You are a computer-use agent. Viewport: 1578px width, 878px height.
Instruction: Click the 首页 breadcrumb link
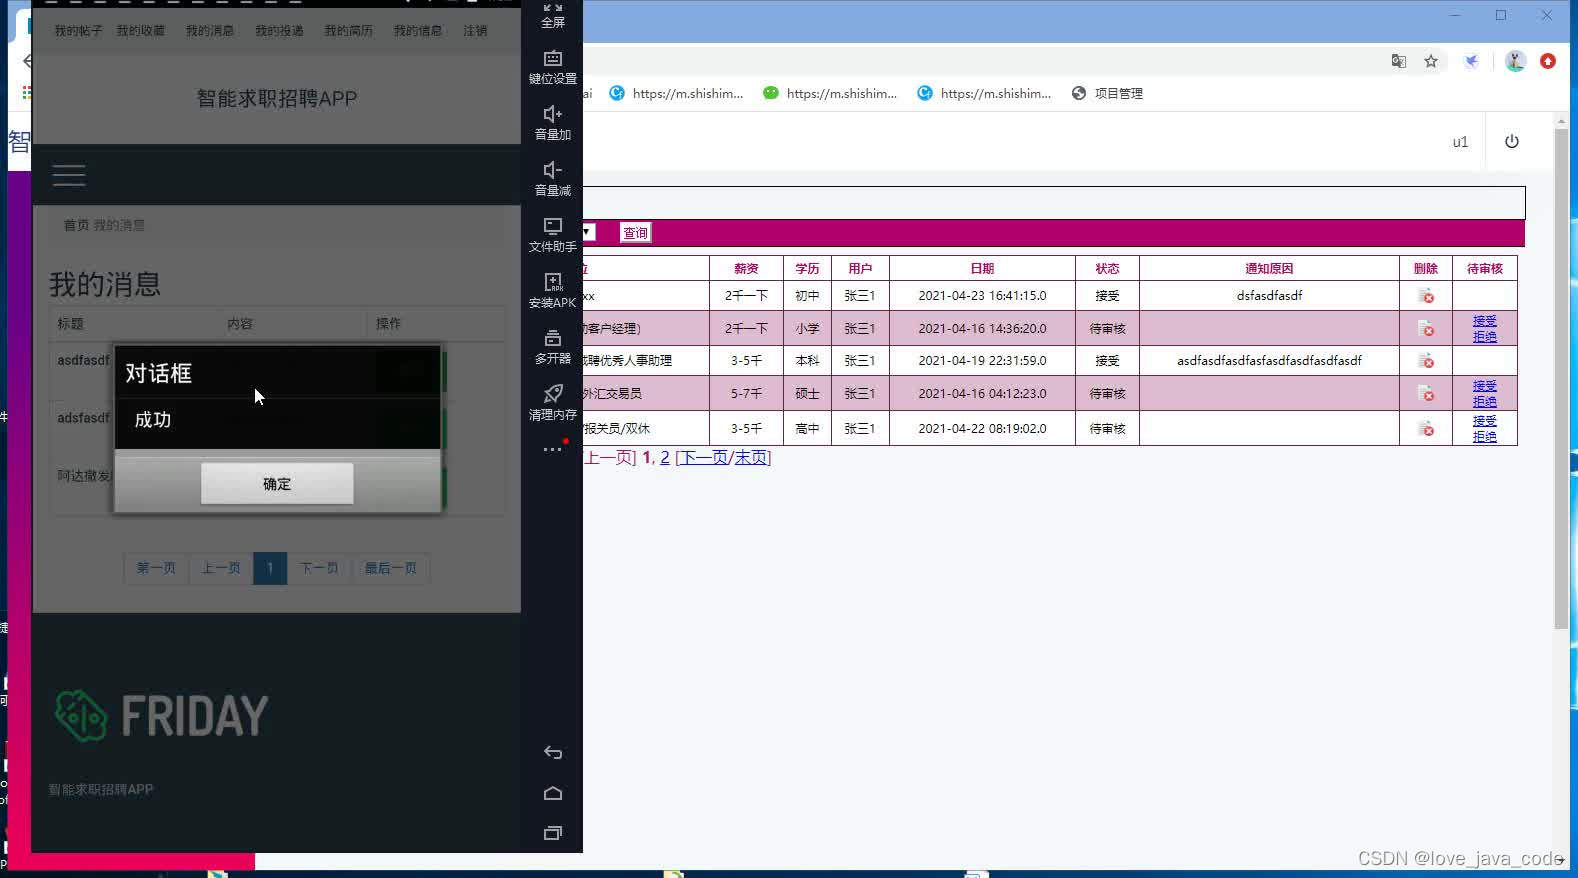[x=76, y=225]
